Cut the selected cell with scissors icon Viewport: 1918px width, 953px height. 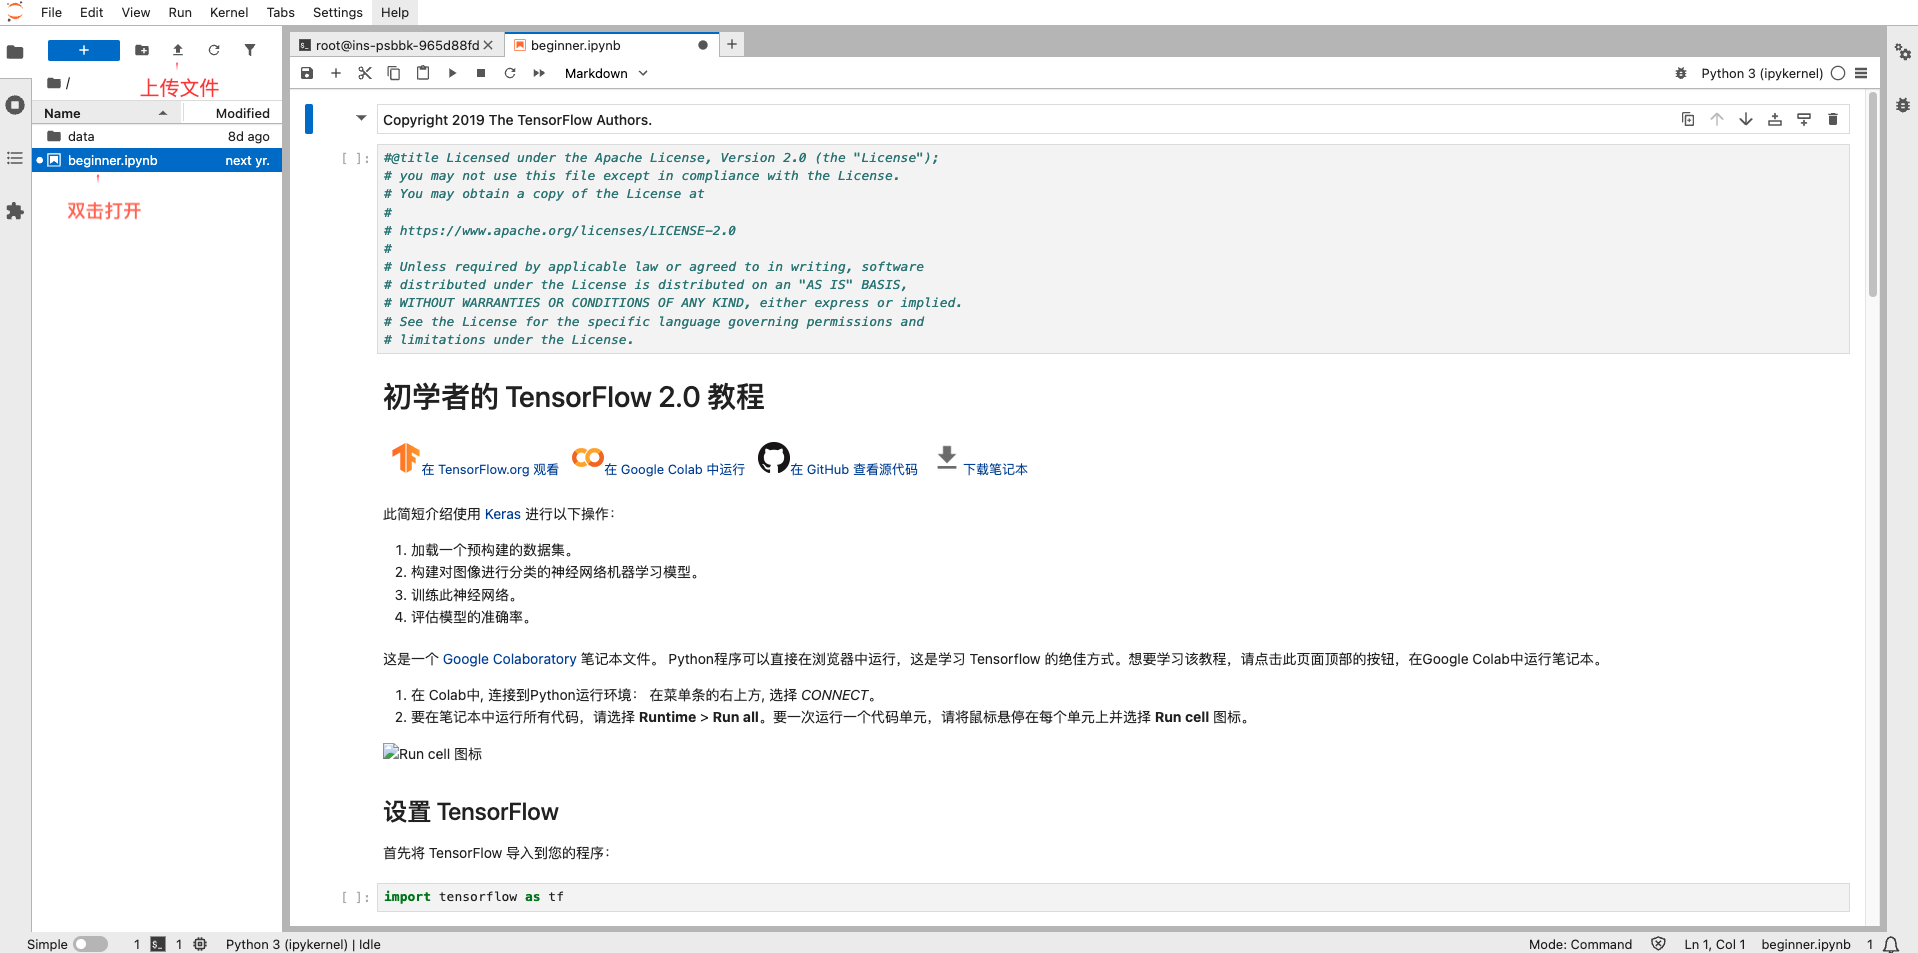click(365, 73)
